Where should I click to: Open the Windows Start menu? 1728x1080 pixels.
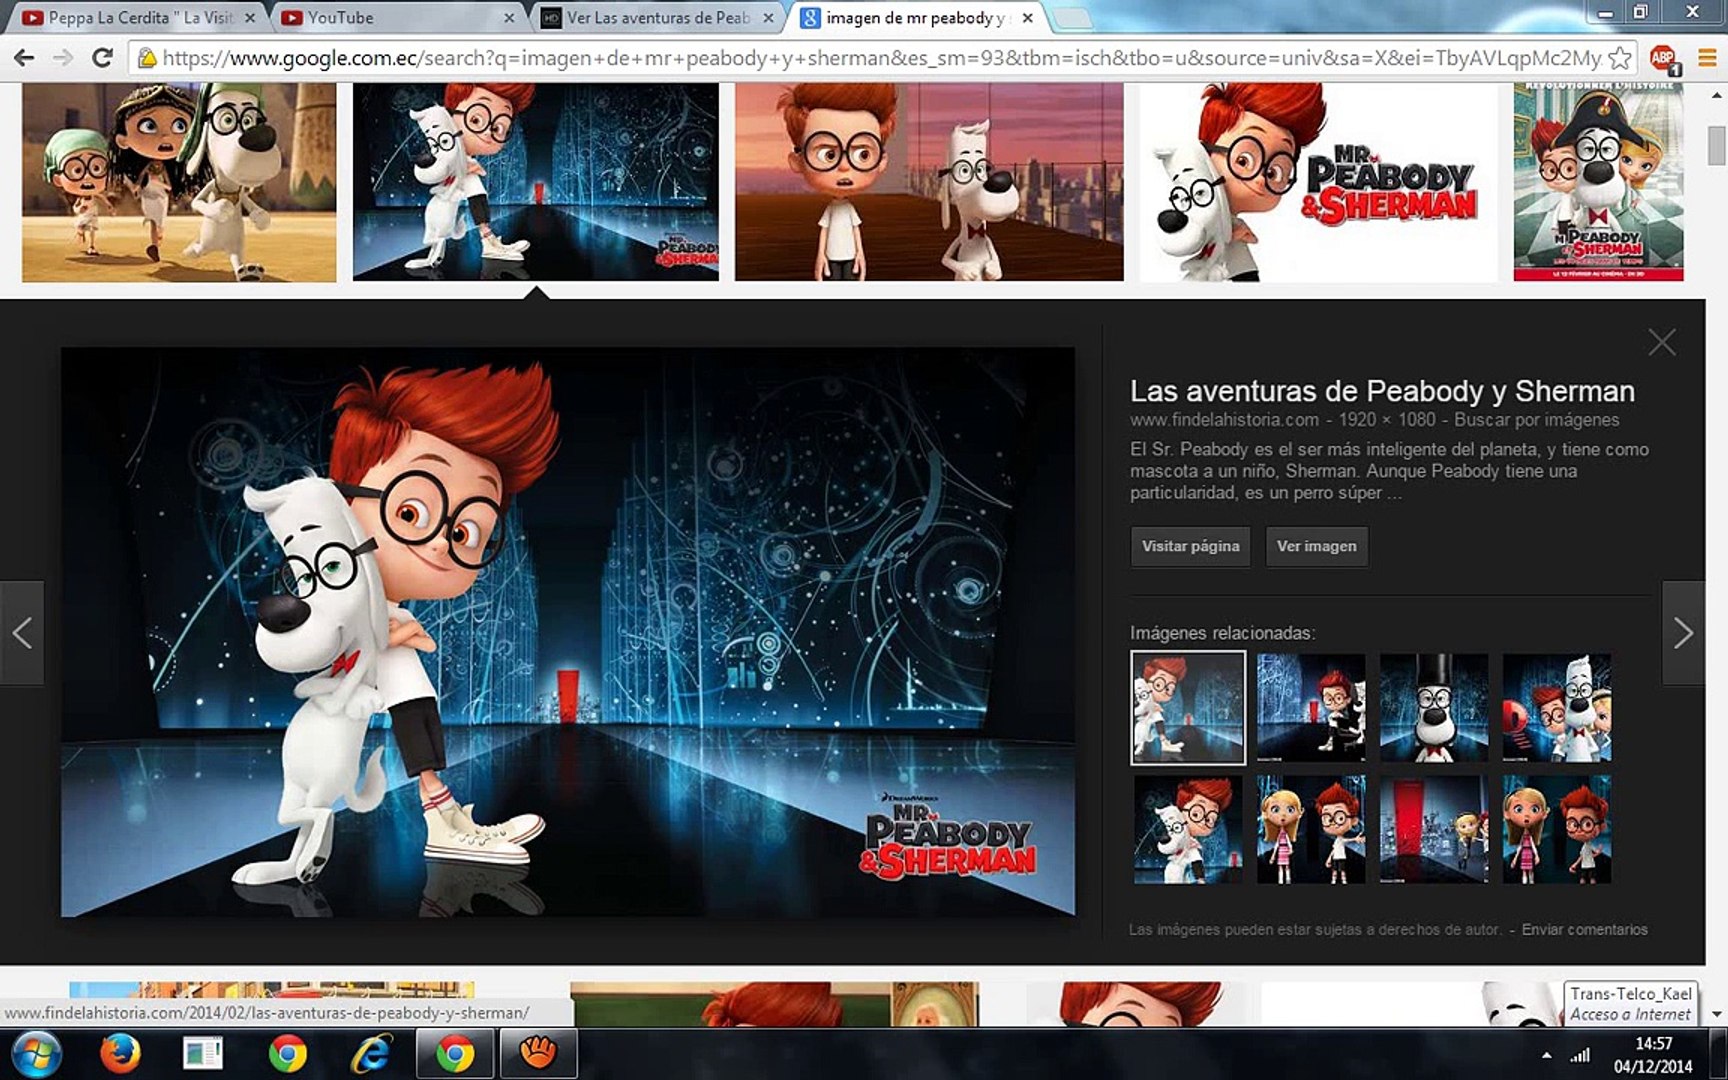[36, 1054]
